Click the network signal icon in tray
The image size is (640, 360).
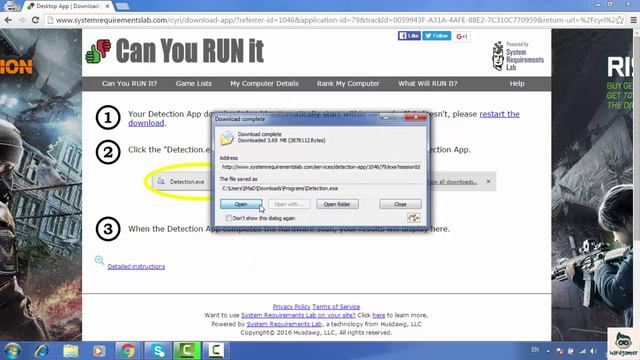pyautogui.click(x=582, y=351)
